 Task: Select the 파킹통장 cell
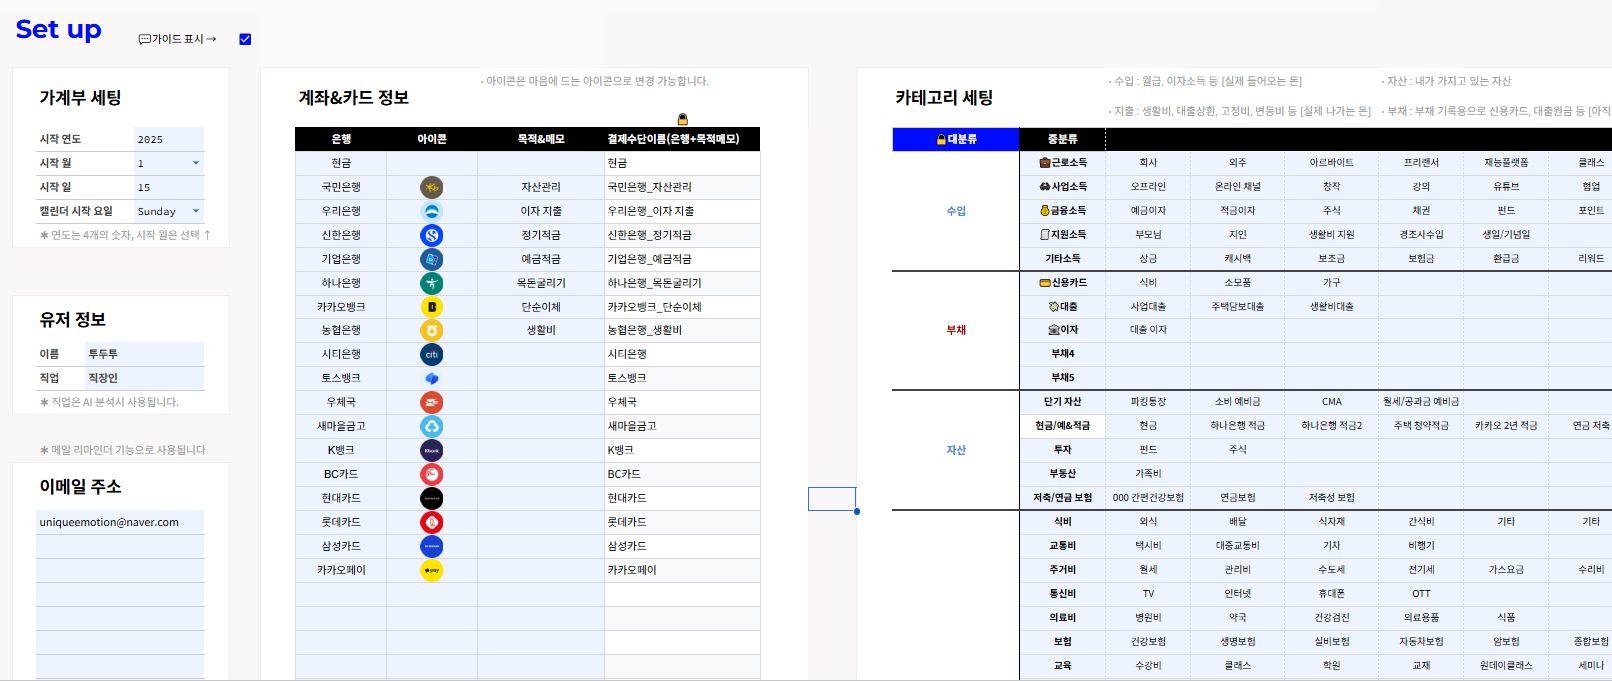tap(1148, 402)
